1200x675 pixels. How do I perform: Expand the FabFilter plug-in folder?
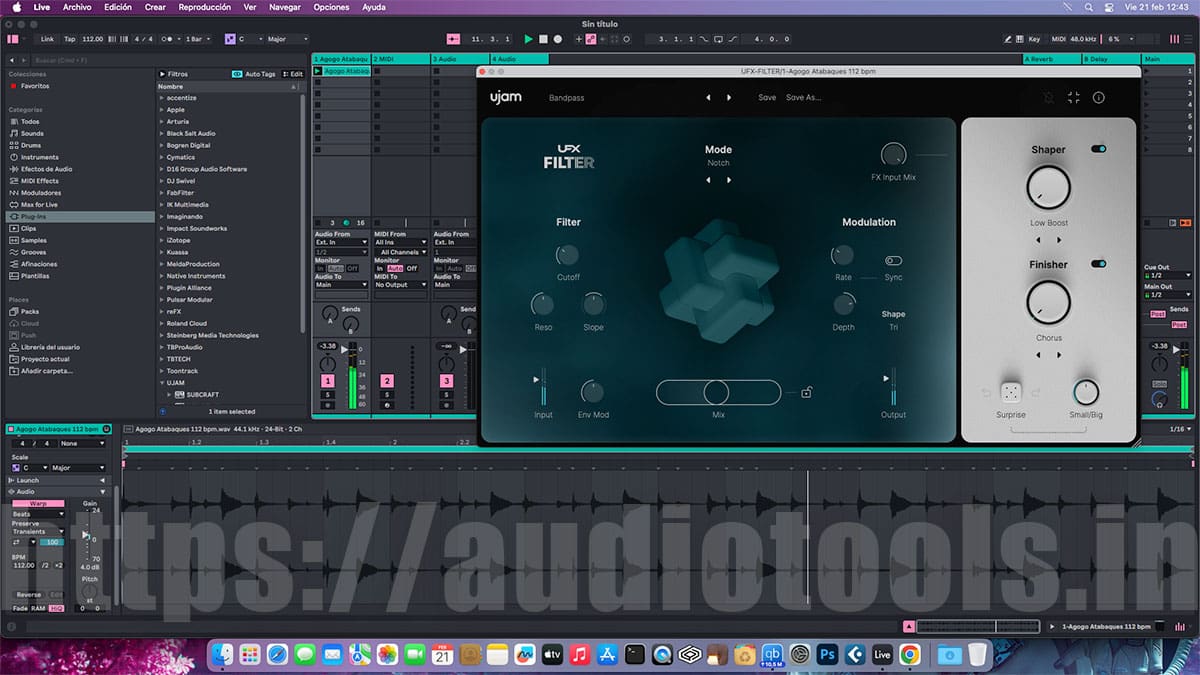point(161,193)
